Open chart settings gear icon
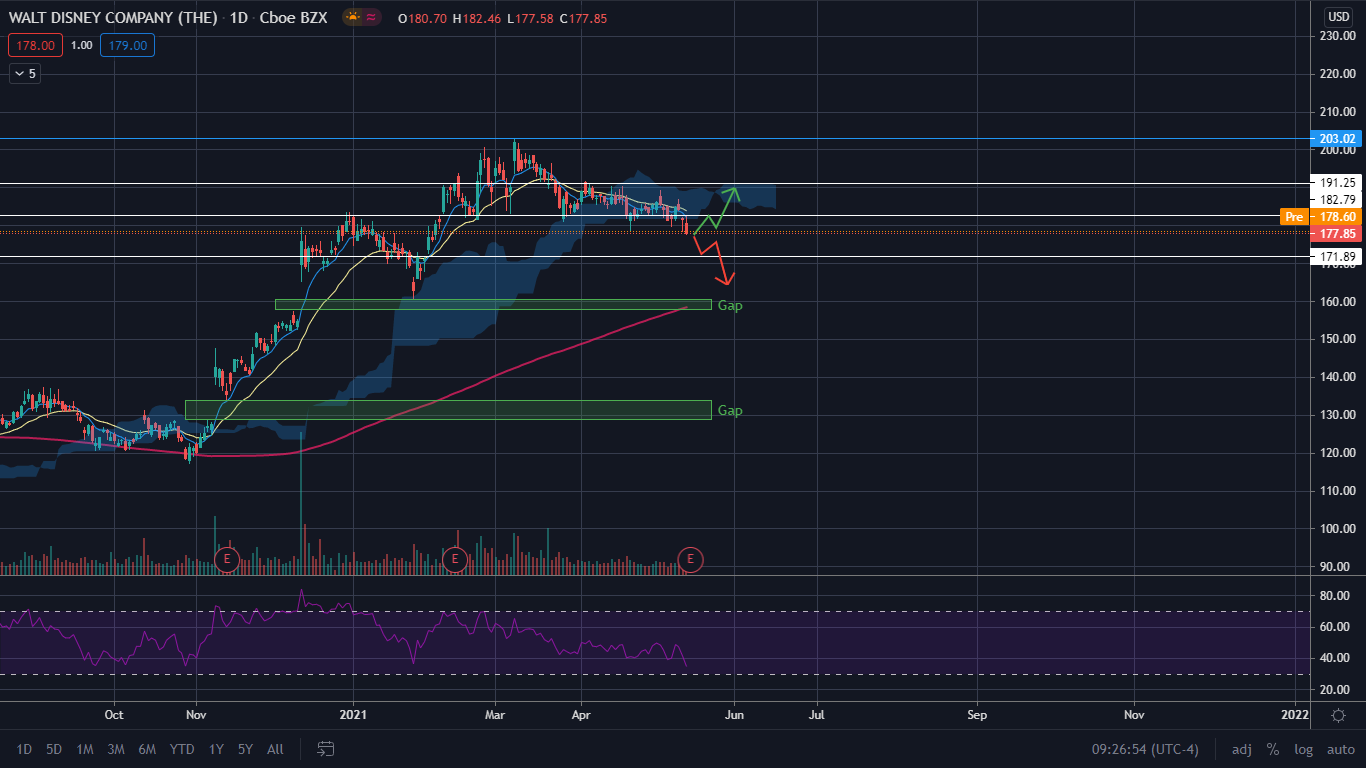1366x768 pixels. click(x=1338, y=714)
